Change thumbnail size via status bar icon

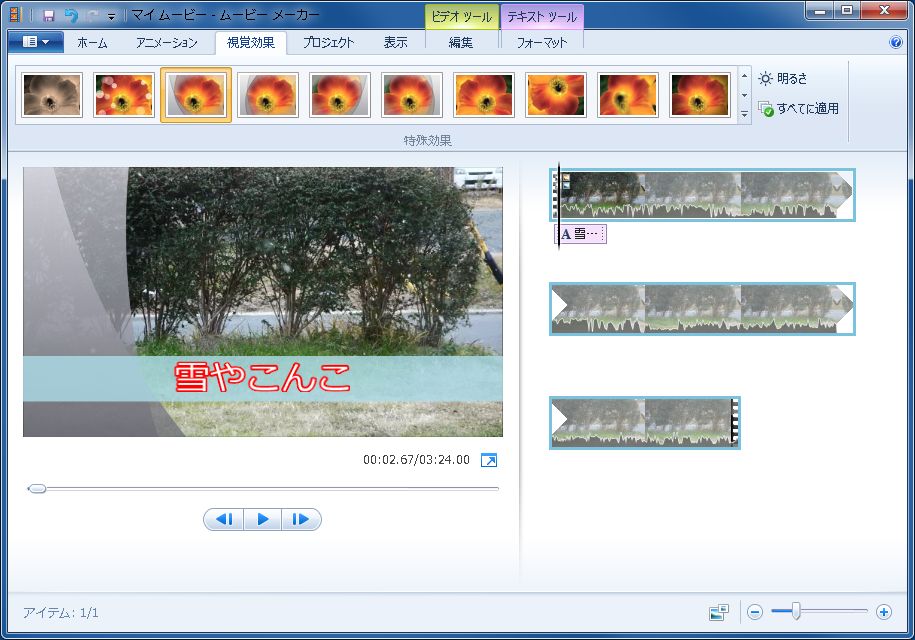(x=718, y=611)
